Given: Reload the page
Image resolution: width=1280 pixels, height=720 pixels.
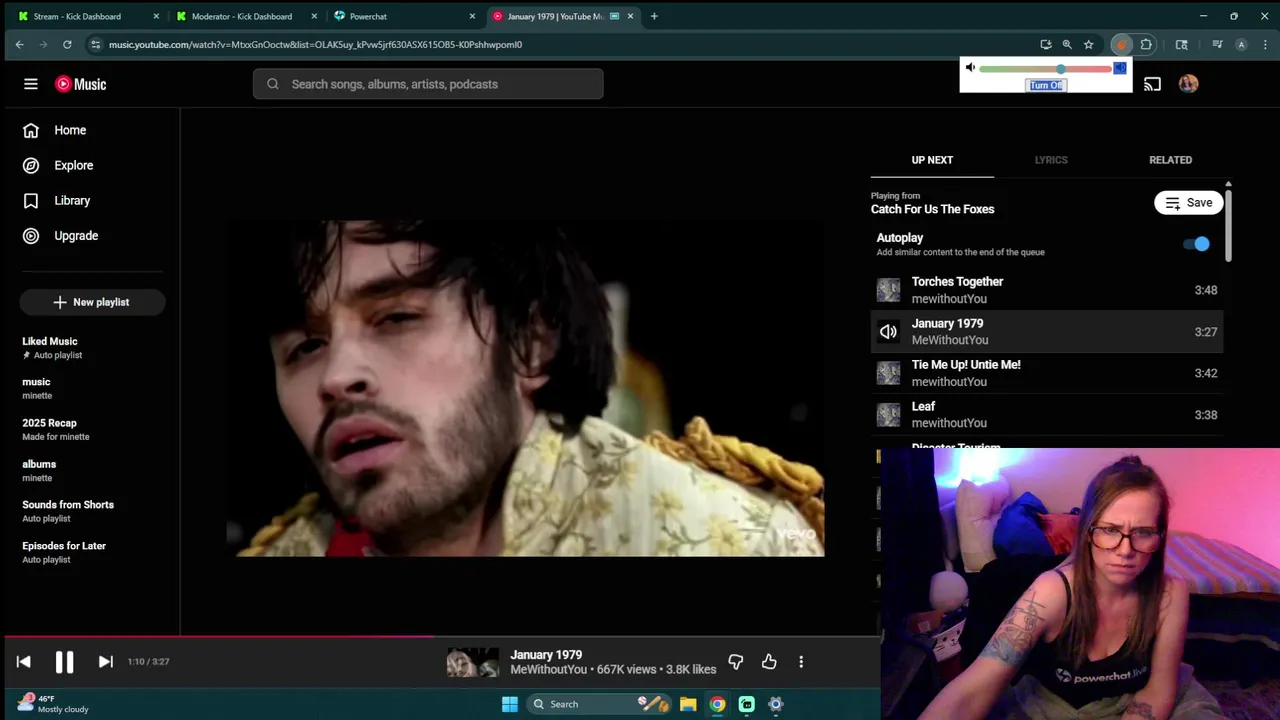Looking at the screenshot, I should [67, 44].
